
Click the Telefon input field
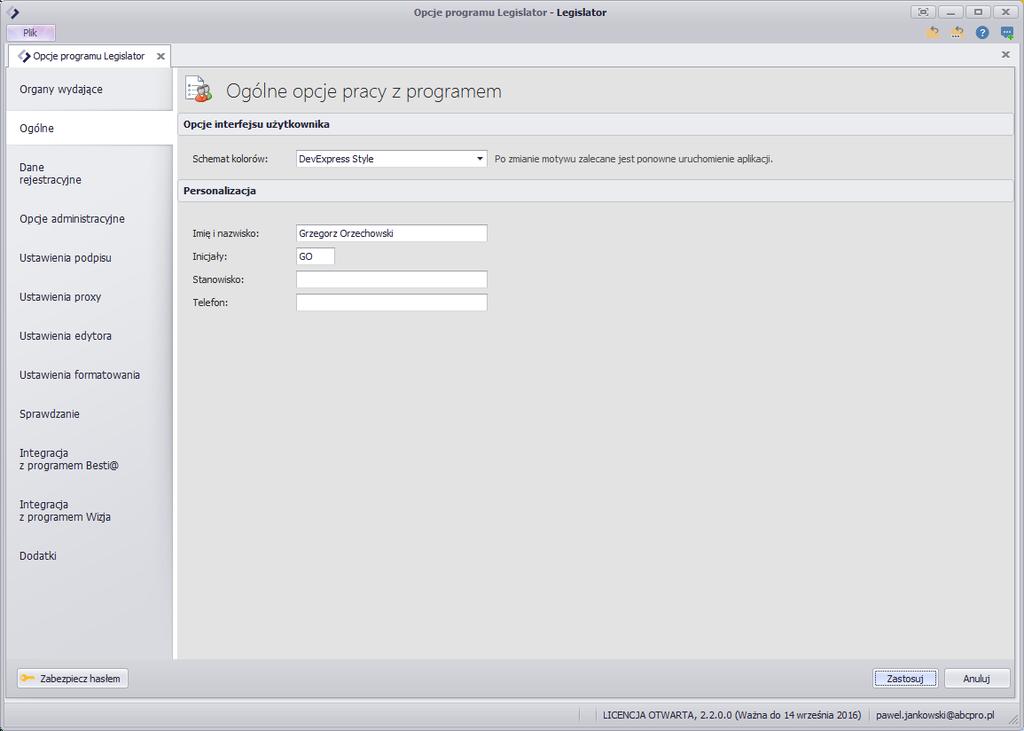(391, 302)
